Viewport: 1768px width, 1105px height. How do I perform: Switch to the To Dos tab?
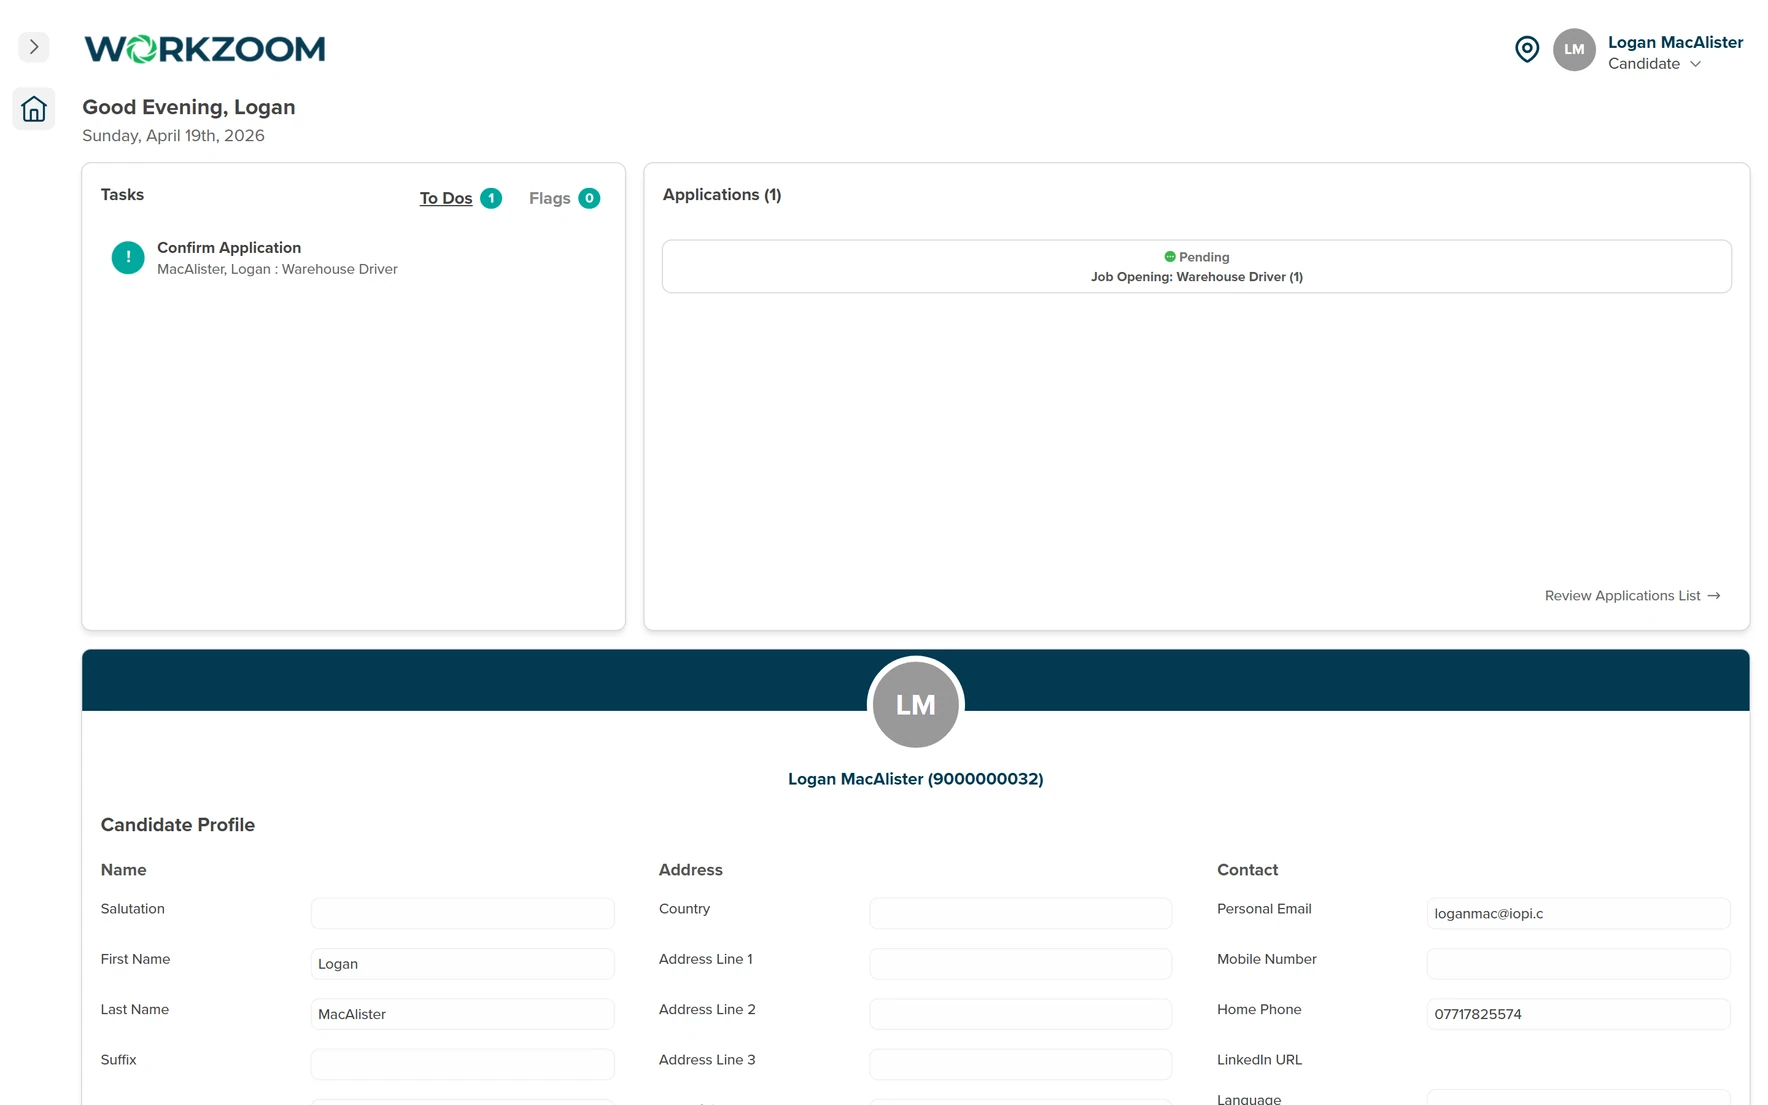coord(446,198)
